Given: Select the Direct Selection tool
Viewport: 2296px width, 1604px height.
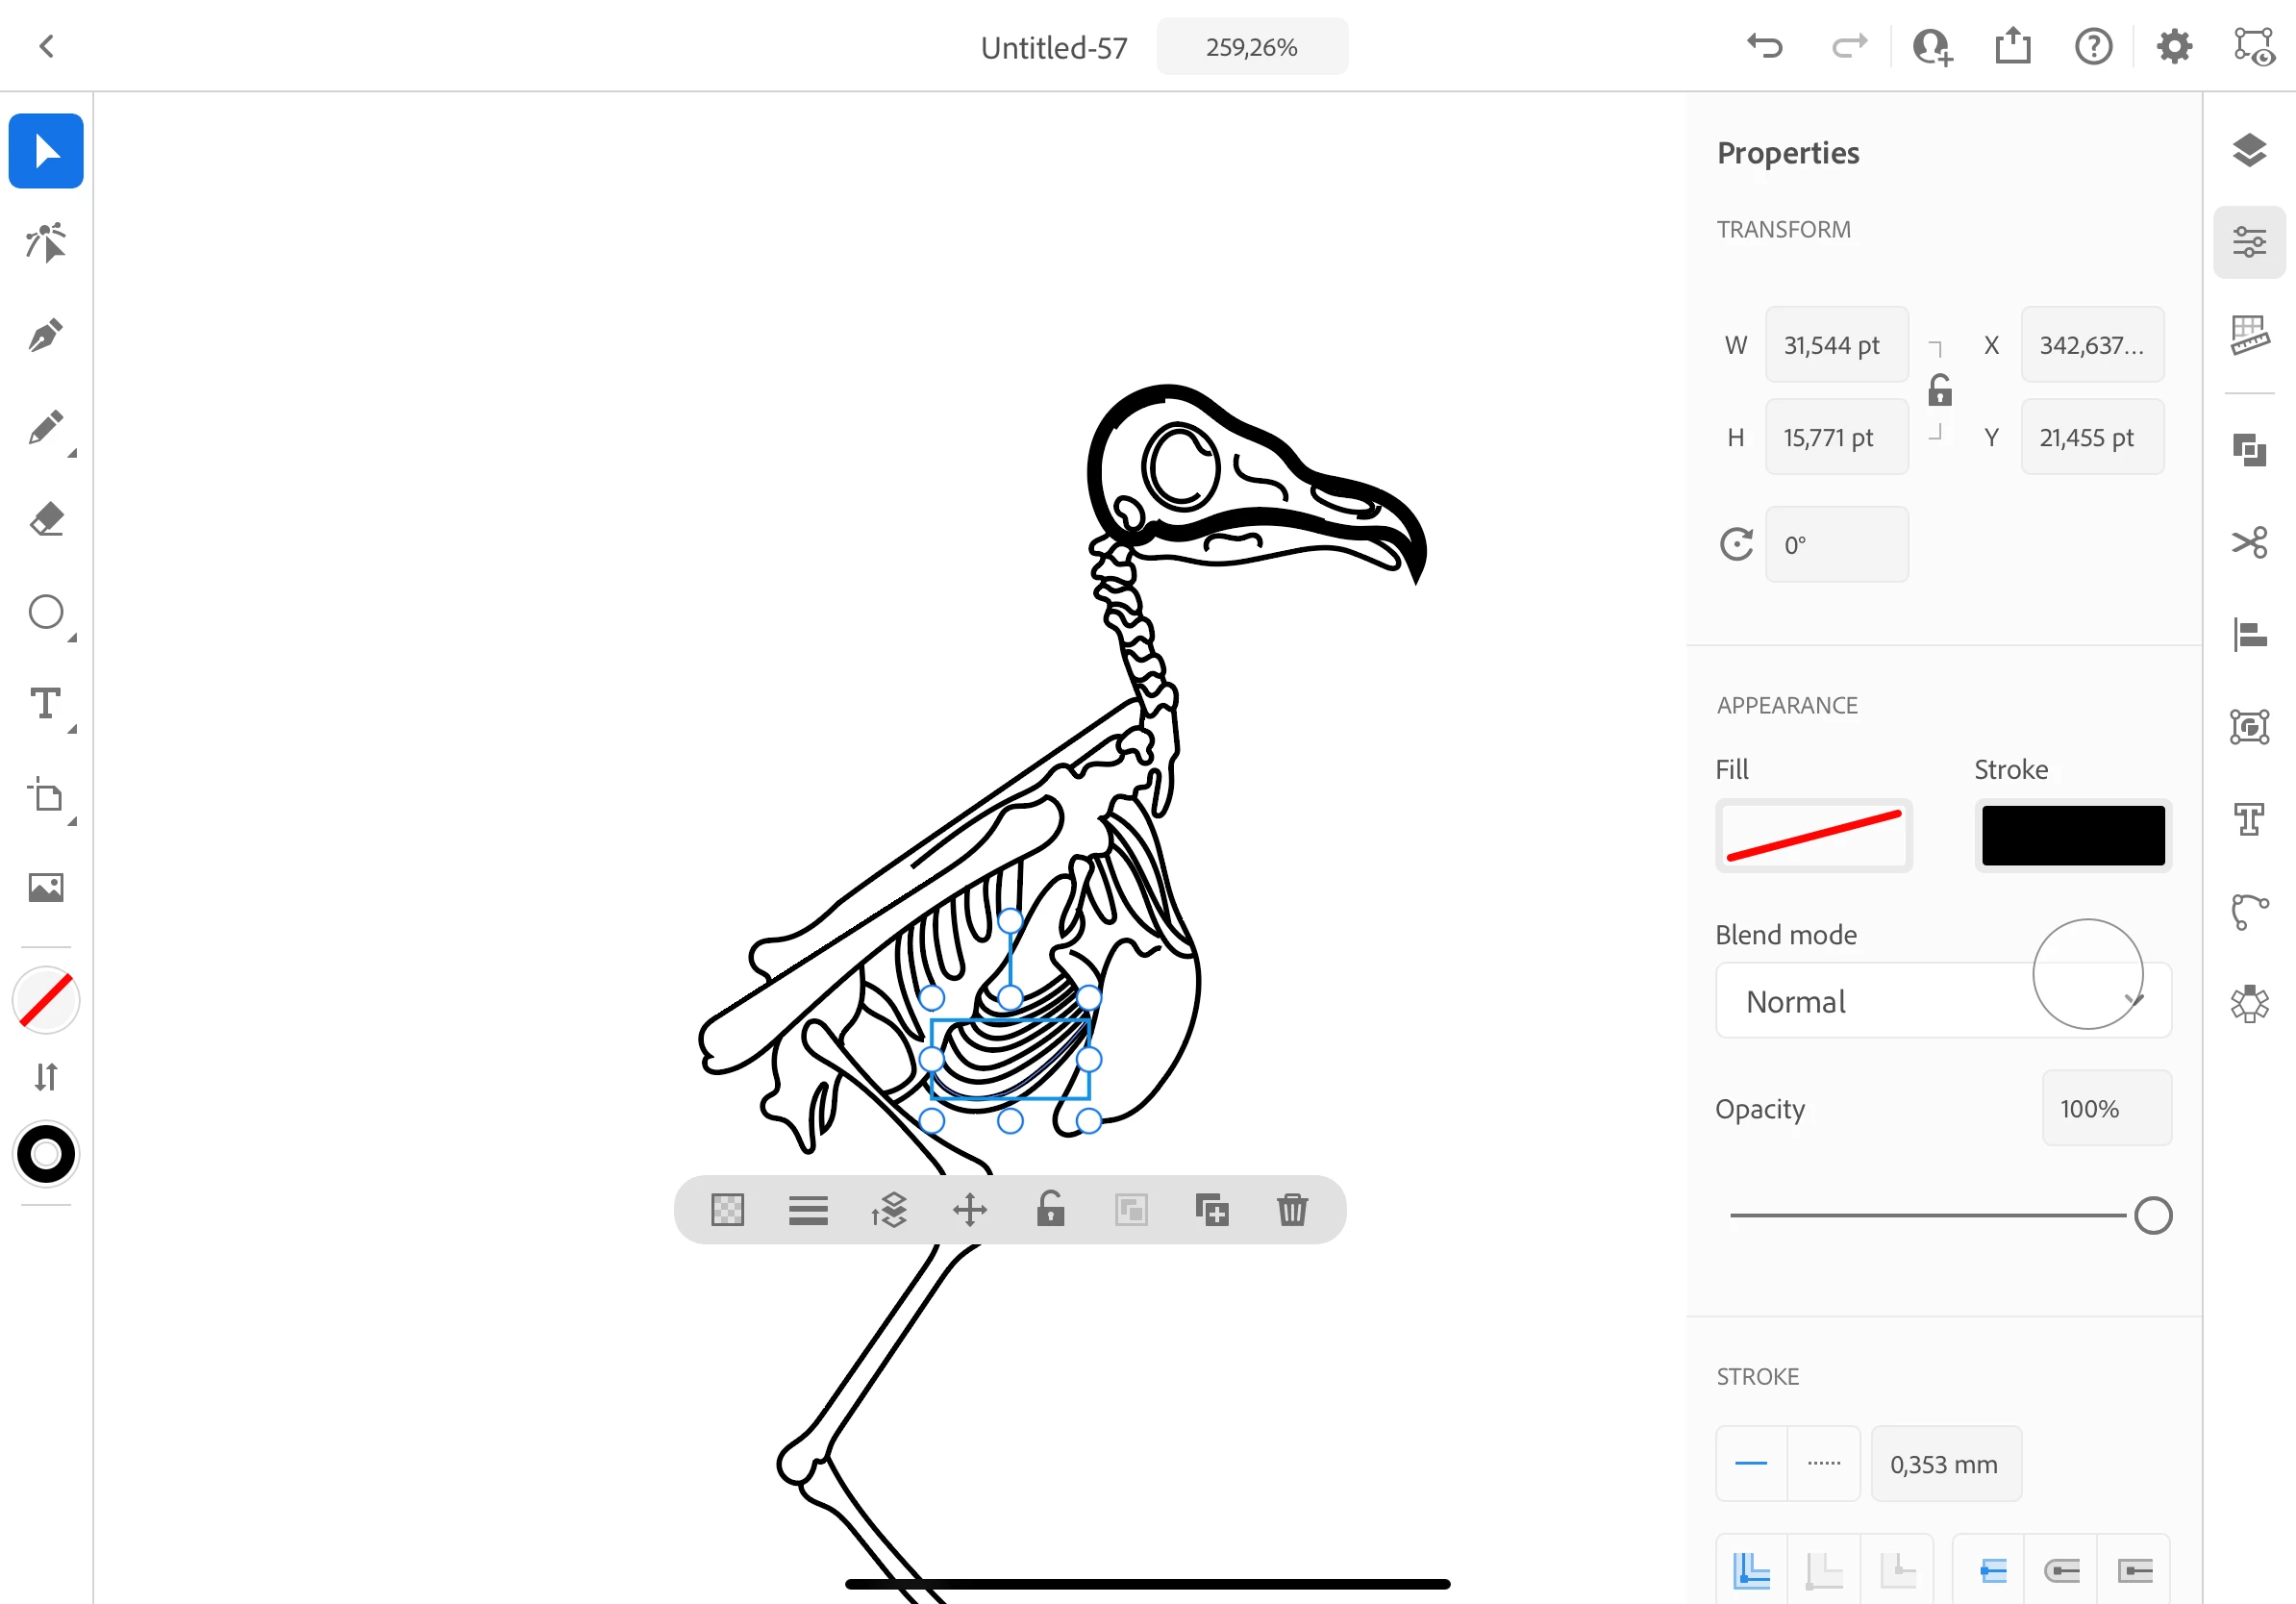Looking at the screenshot, I should [x=46, y=243].
